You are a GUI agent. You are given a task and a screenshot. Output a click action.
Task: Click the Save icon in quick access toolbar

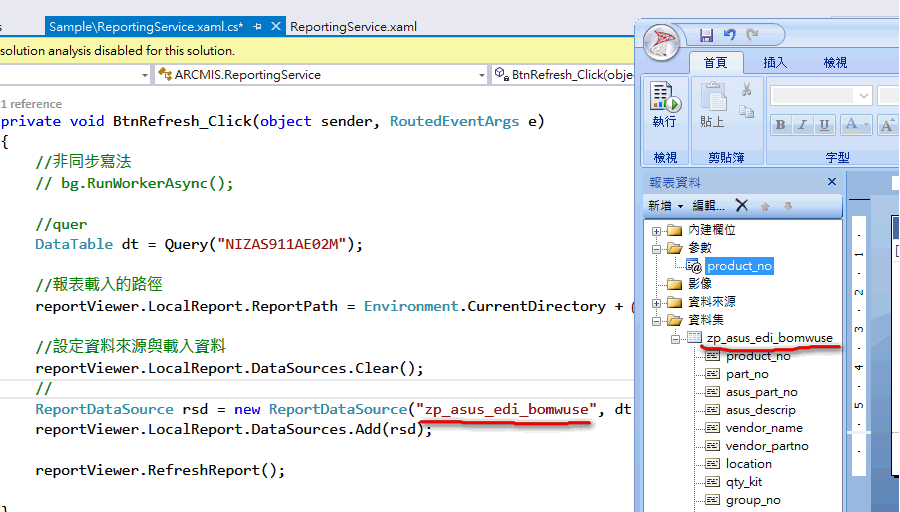707,35
